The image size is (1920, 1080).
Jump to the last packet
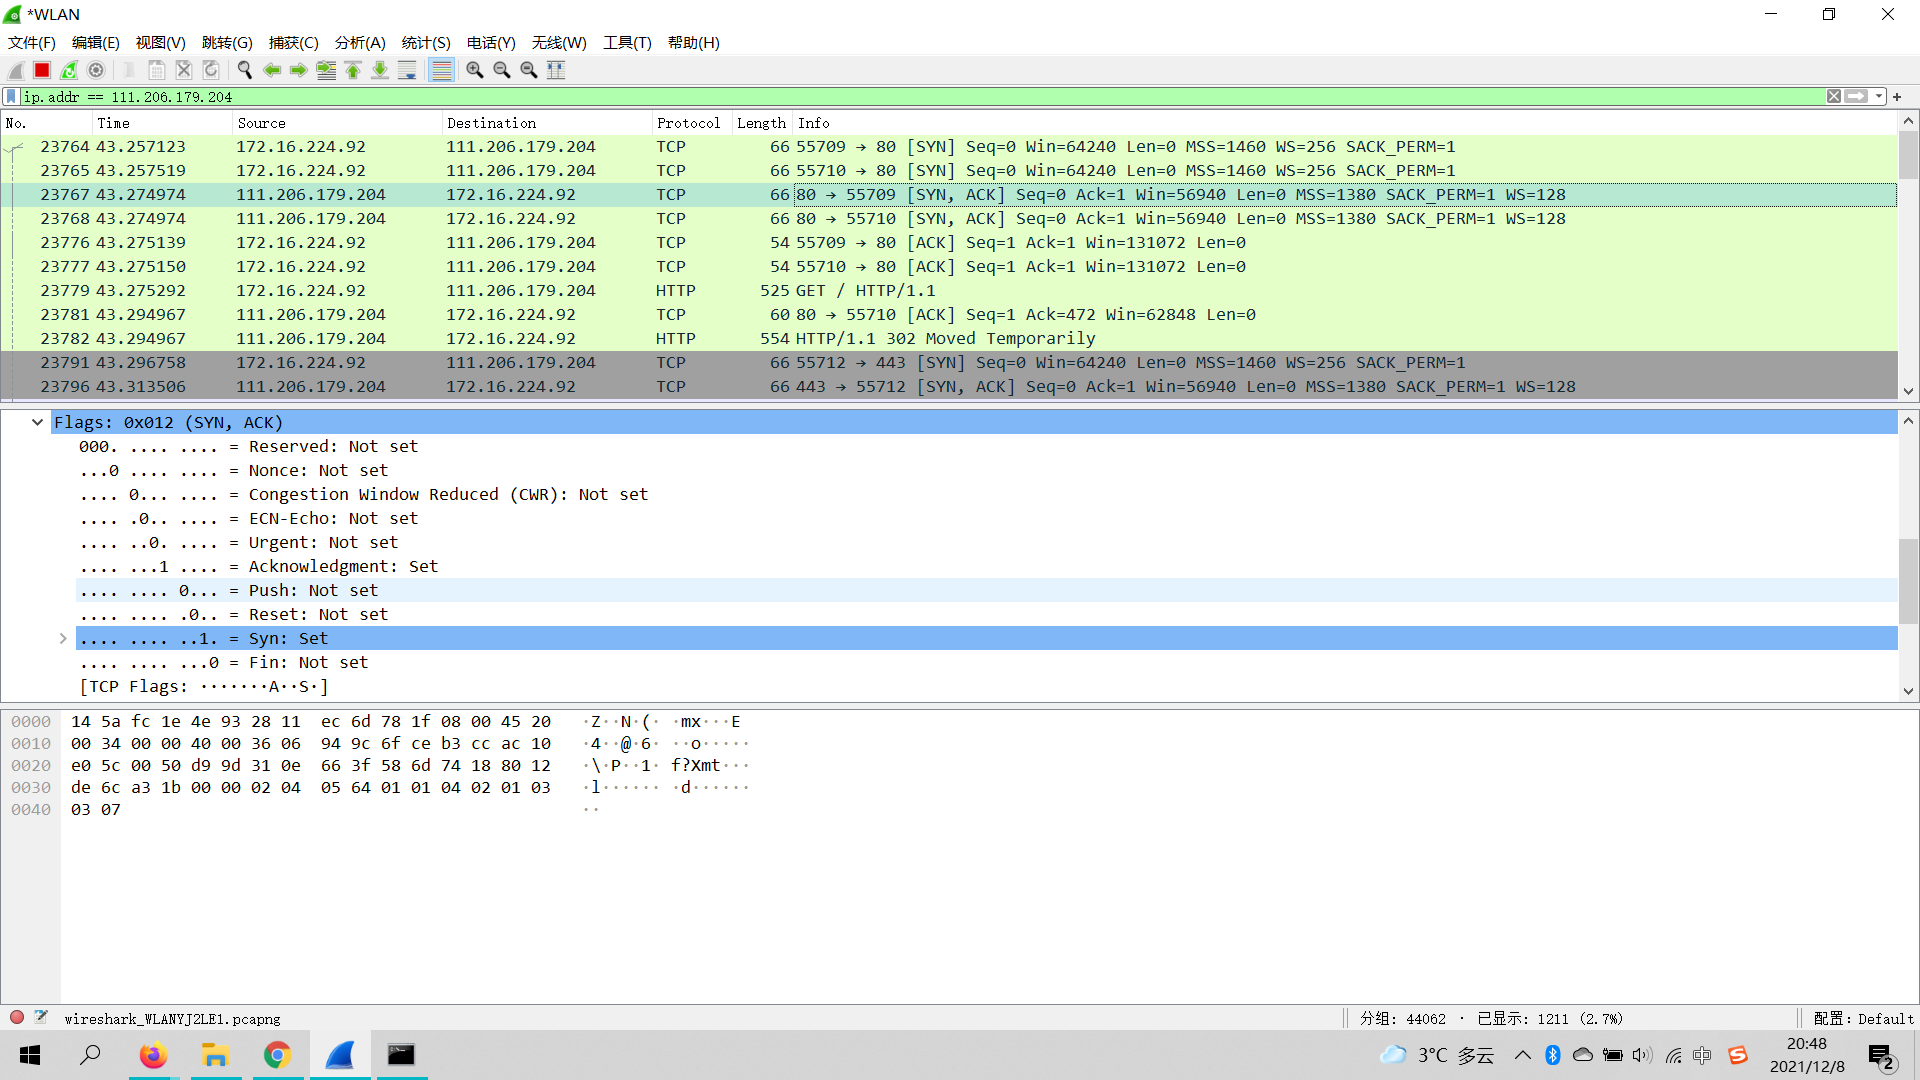point(380,70)
